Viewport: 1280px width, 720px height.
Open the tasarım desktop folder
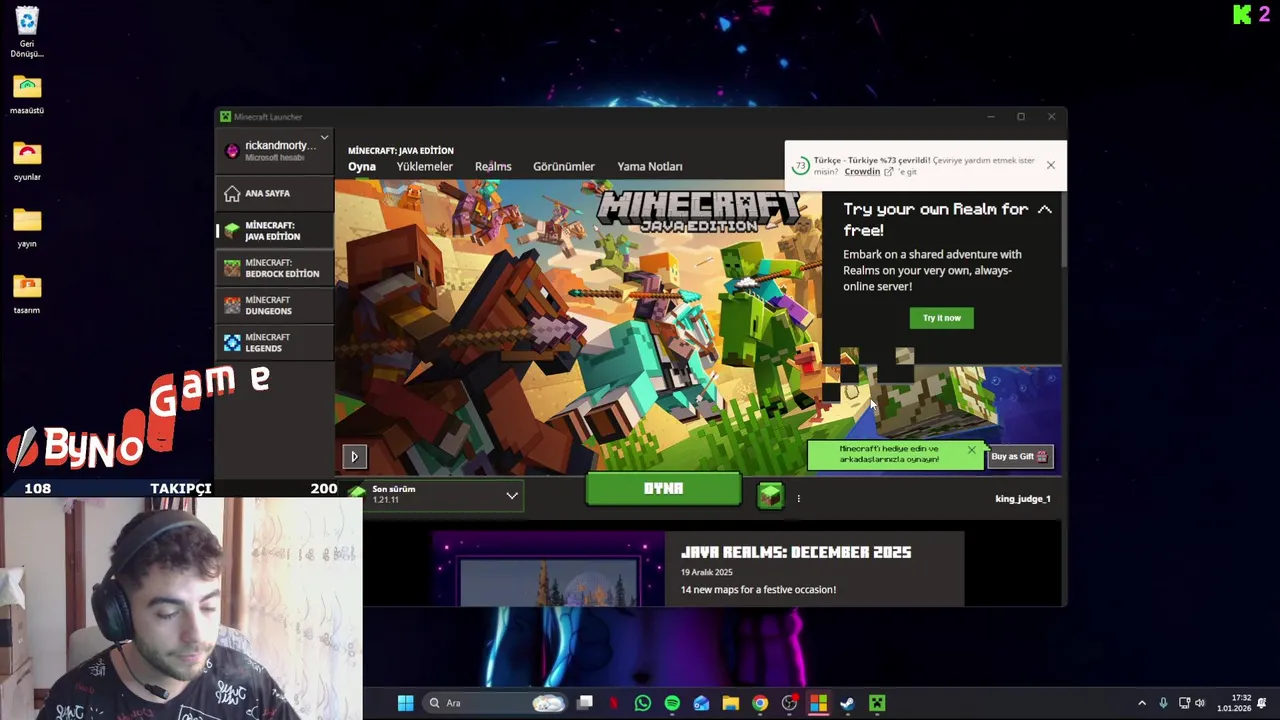click(x=27, y=294)
